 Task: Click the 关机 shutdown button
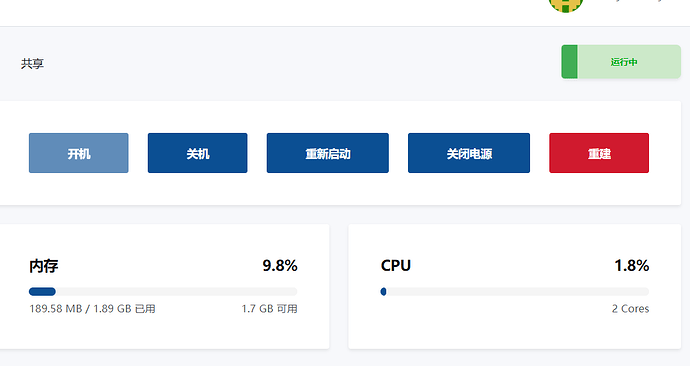coord(198,153)
